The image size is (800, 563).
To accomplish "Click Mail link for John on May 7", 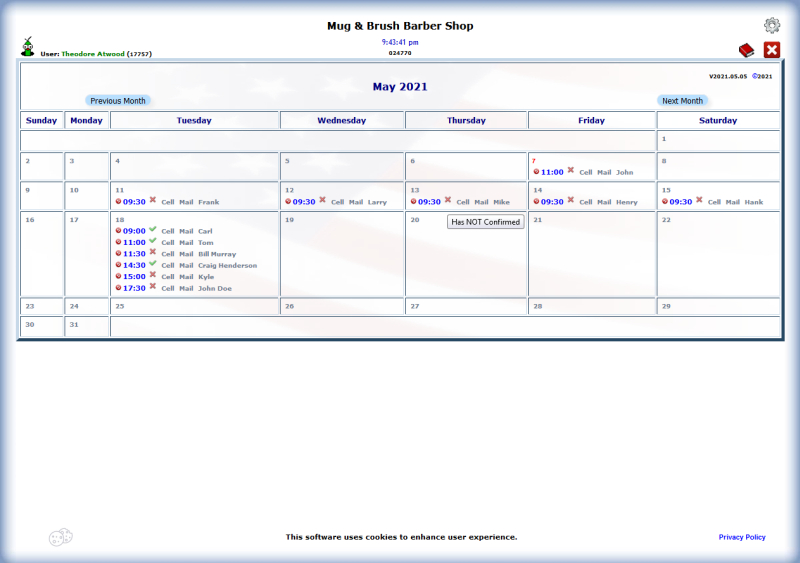I will point(604,173).
